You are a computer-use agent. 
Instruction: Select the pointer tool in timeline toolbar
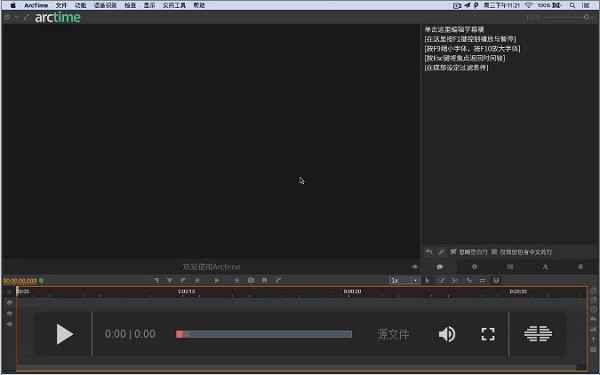click(427, 280)
